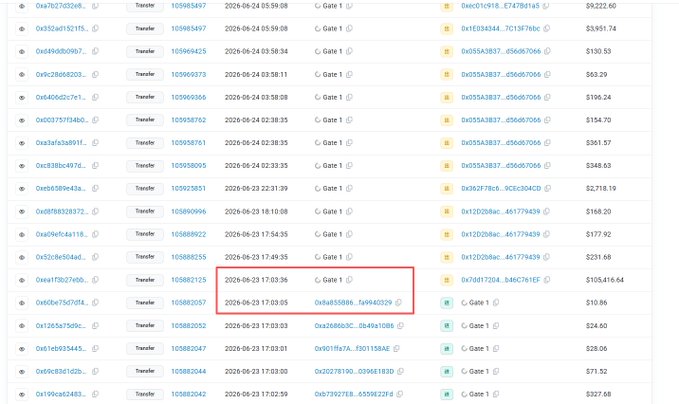The height and width of the screenshot is (404, 679).
Task: Click the yellow outgoing badge in the $154.70 row
Action: tap(446, 120)
